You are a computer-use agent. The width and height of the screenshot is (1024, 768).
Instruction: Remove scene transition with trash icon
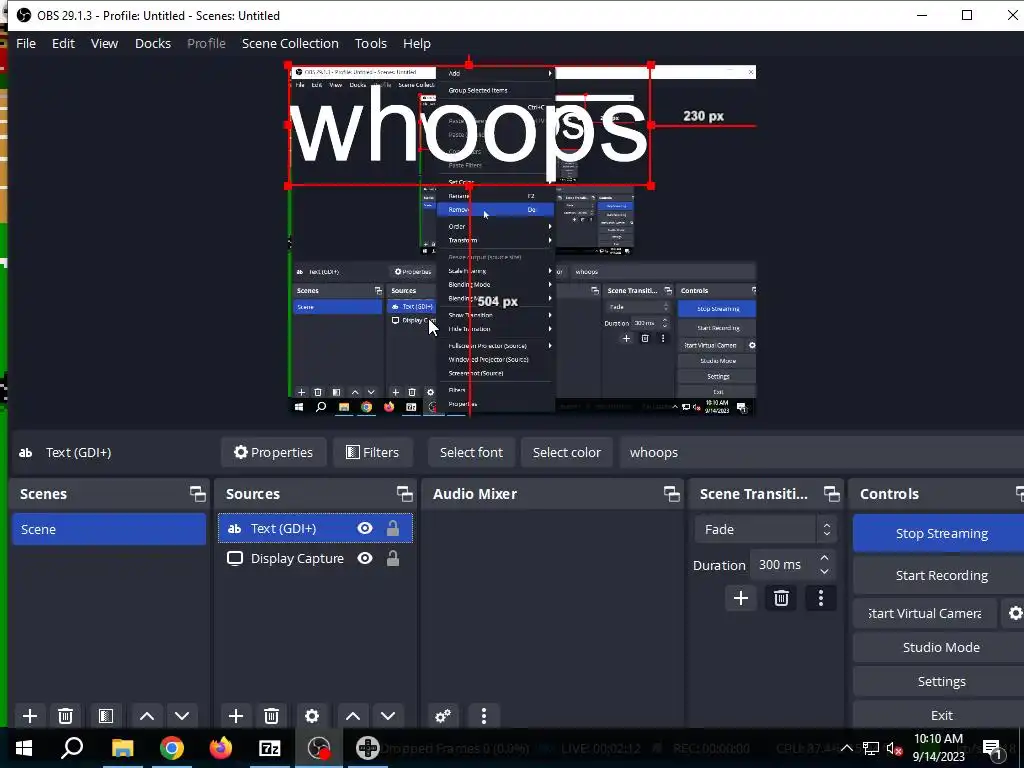click(x=781, y=598)
